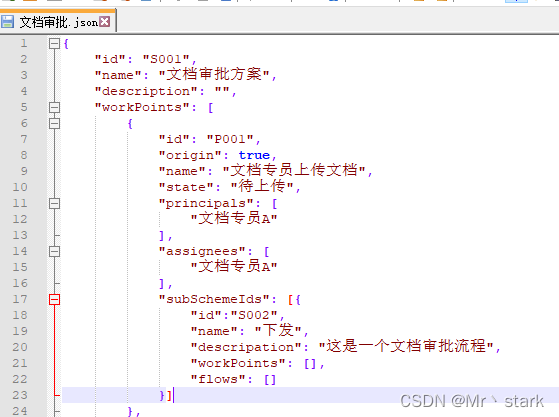Select the 文档审批.json document tab

pyautogui.click(x=58, y=22)
